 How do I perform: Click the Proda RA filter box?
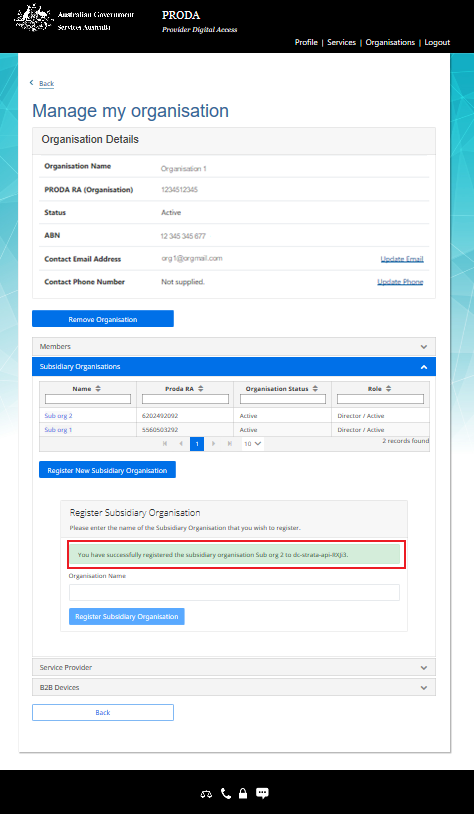pos(185,399)
